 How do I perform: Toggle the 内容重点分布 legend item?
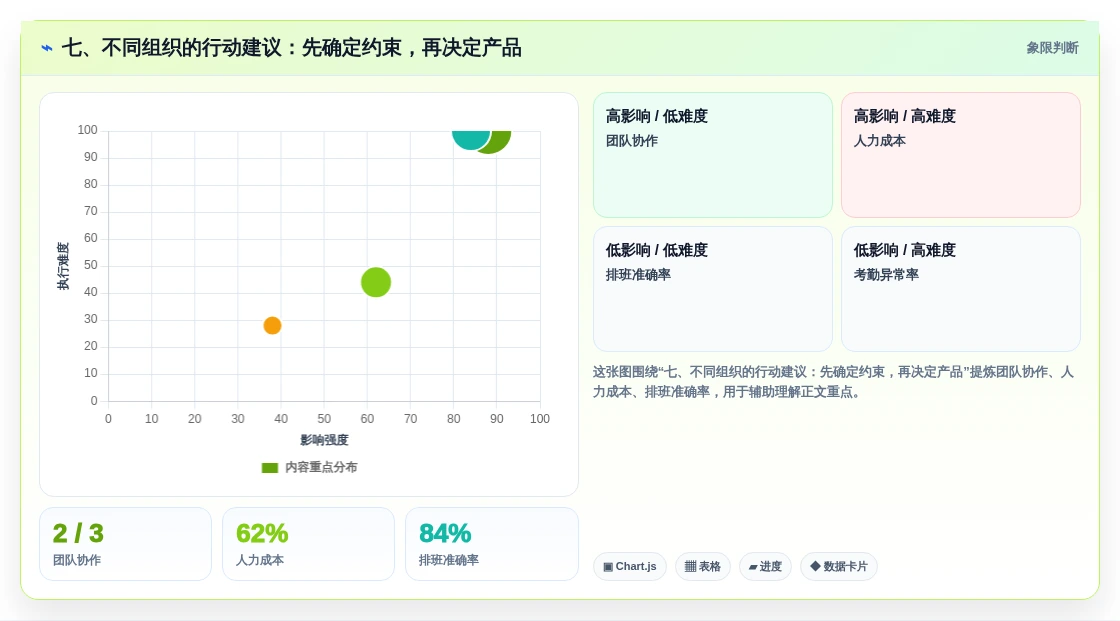(x=309, y=467)
